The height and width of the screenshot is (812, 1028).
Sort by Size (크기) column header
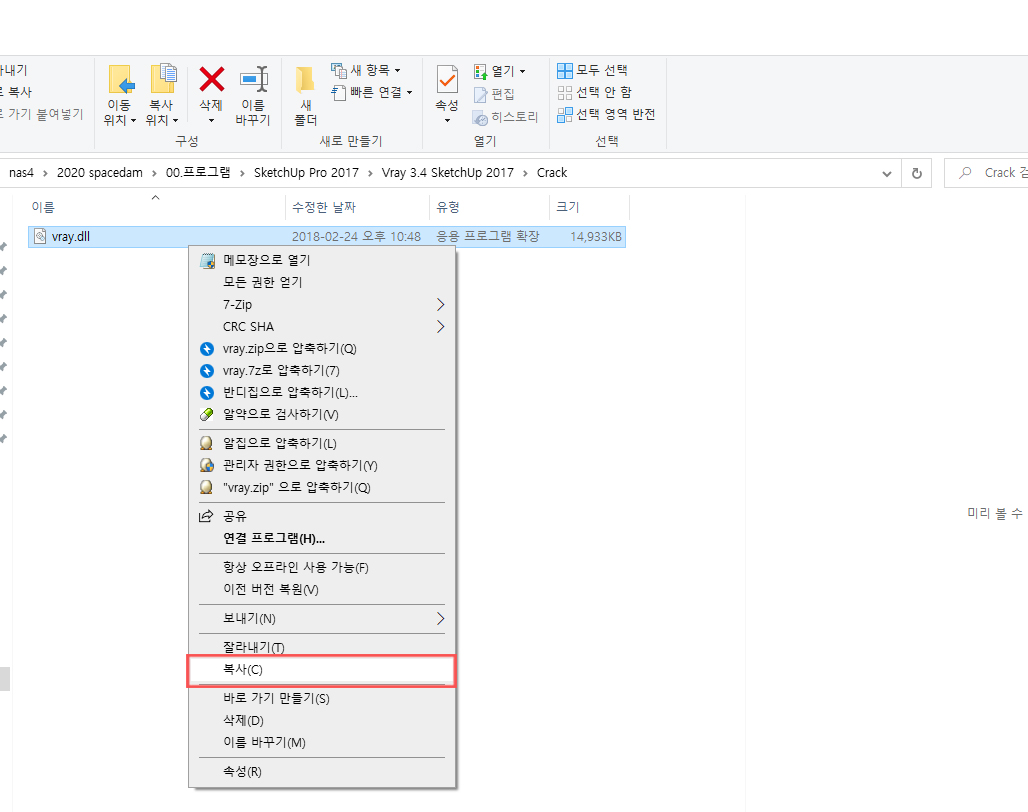tap(589, 207)
